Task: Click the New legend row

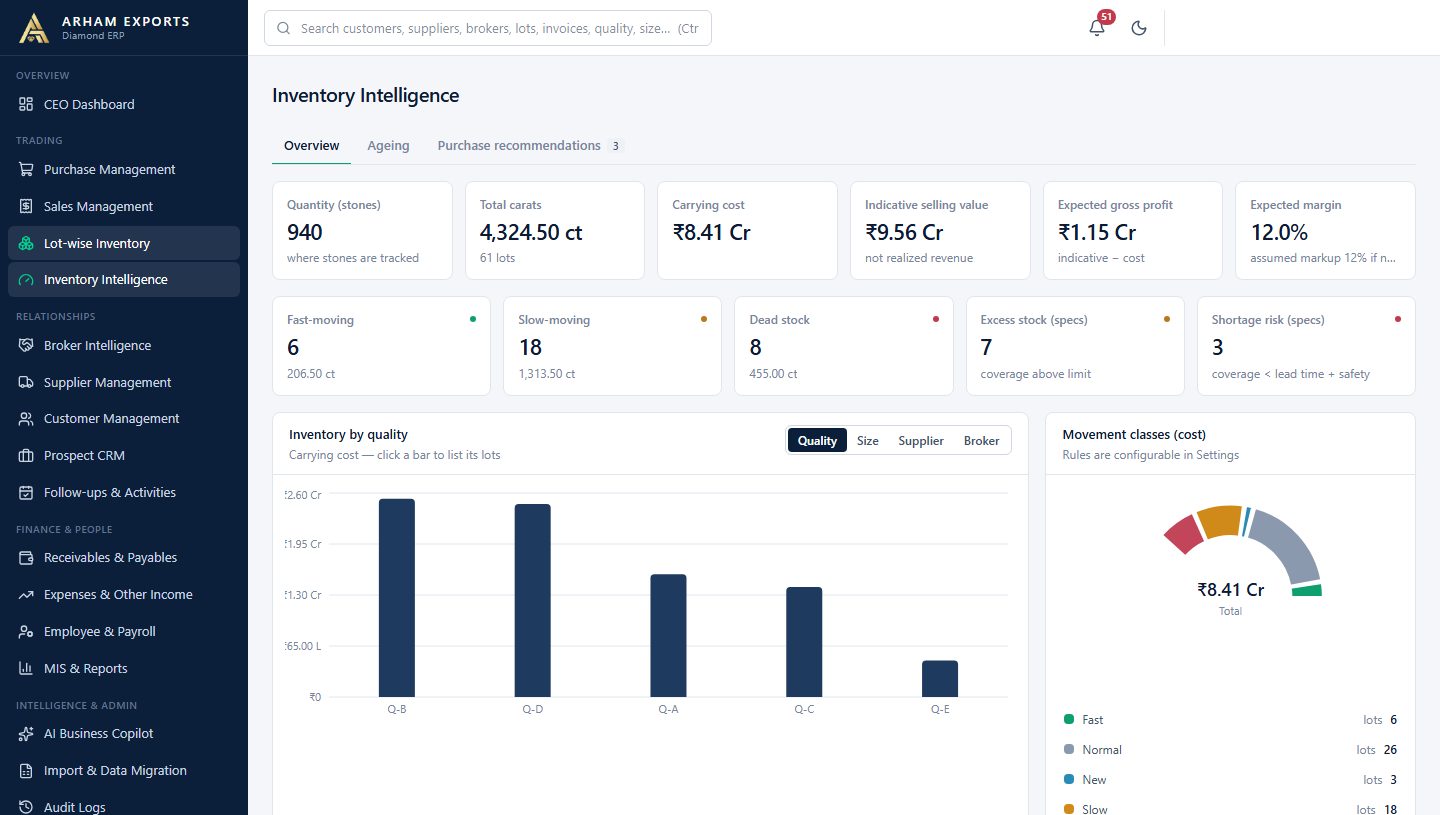Action: 1230,780
